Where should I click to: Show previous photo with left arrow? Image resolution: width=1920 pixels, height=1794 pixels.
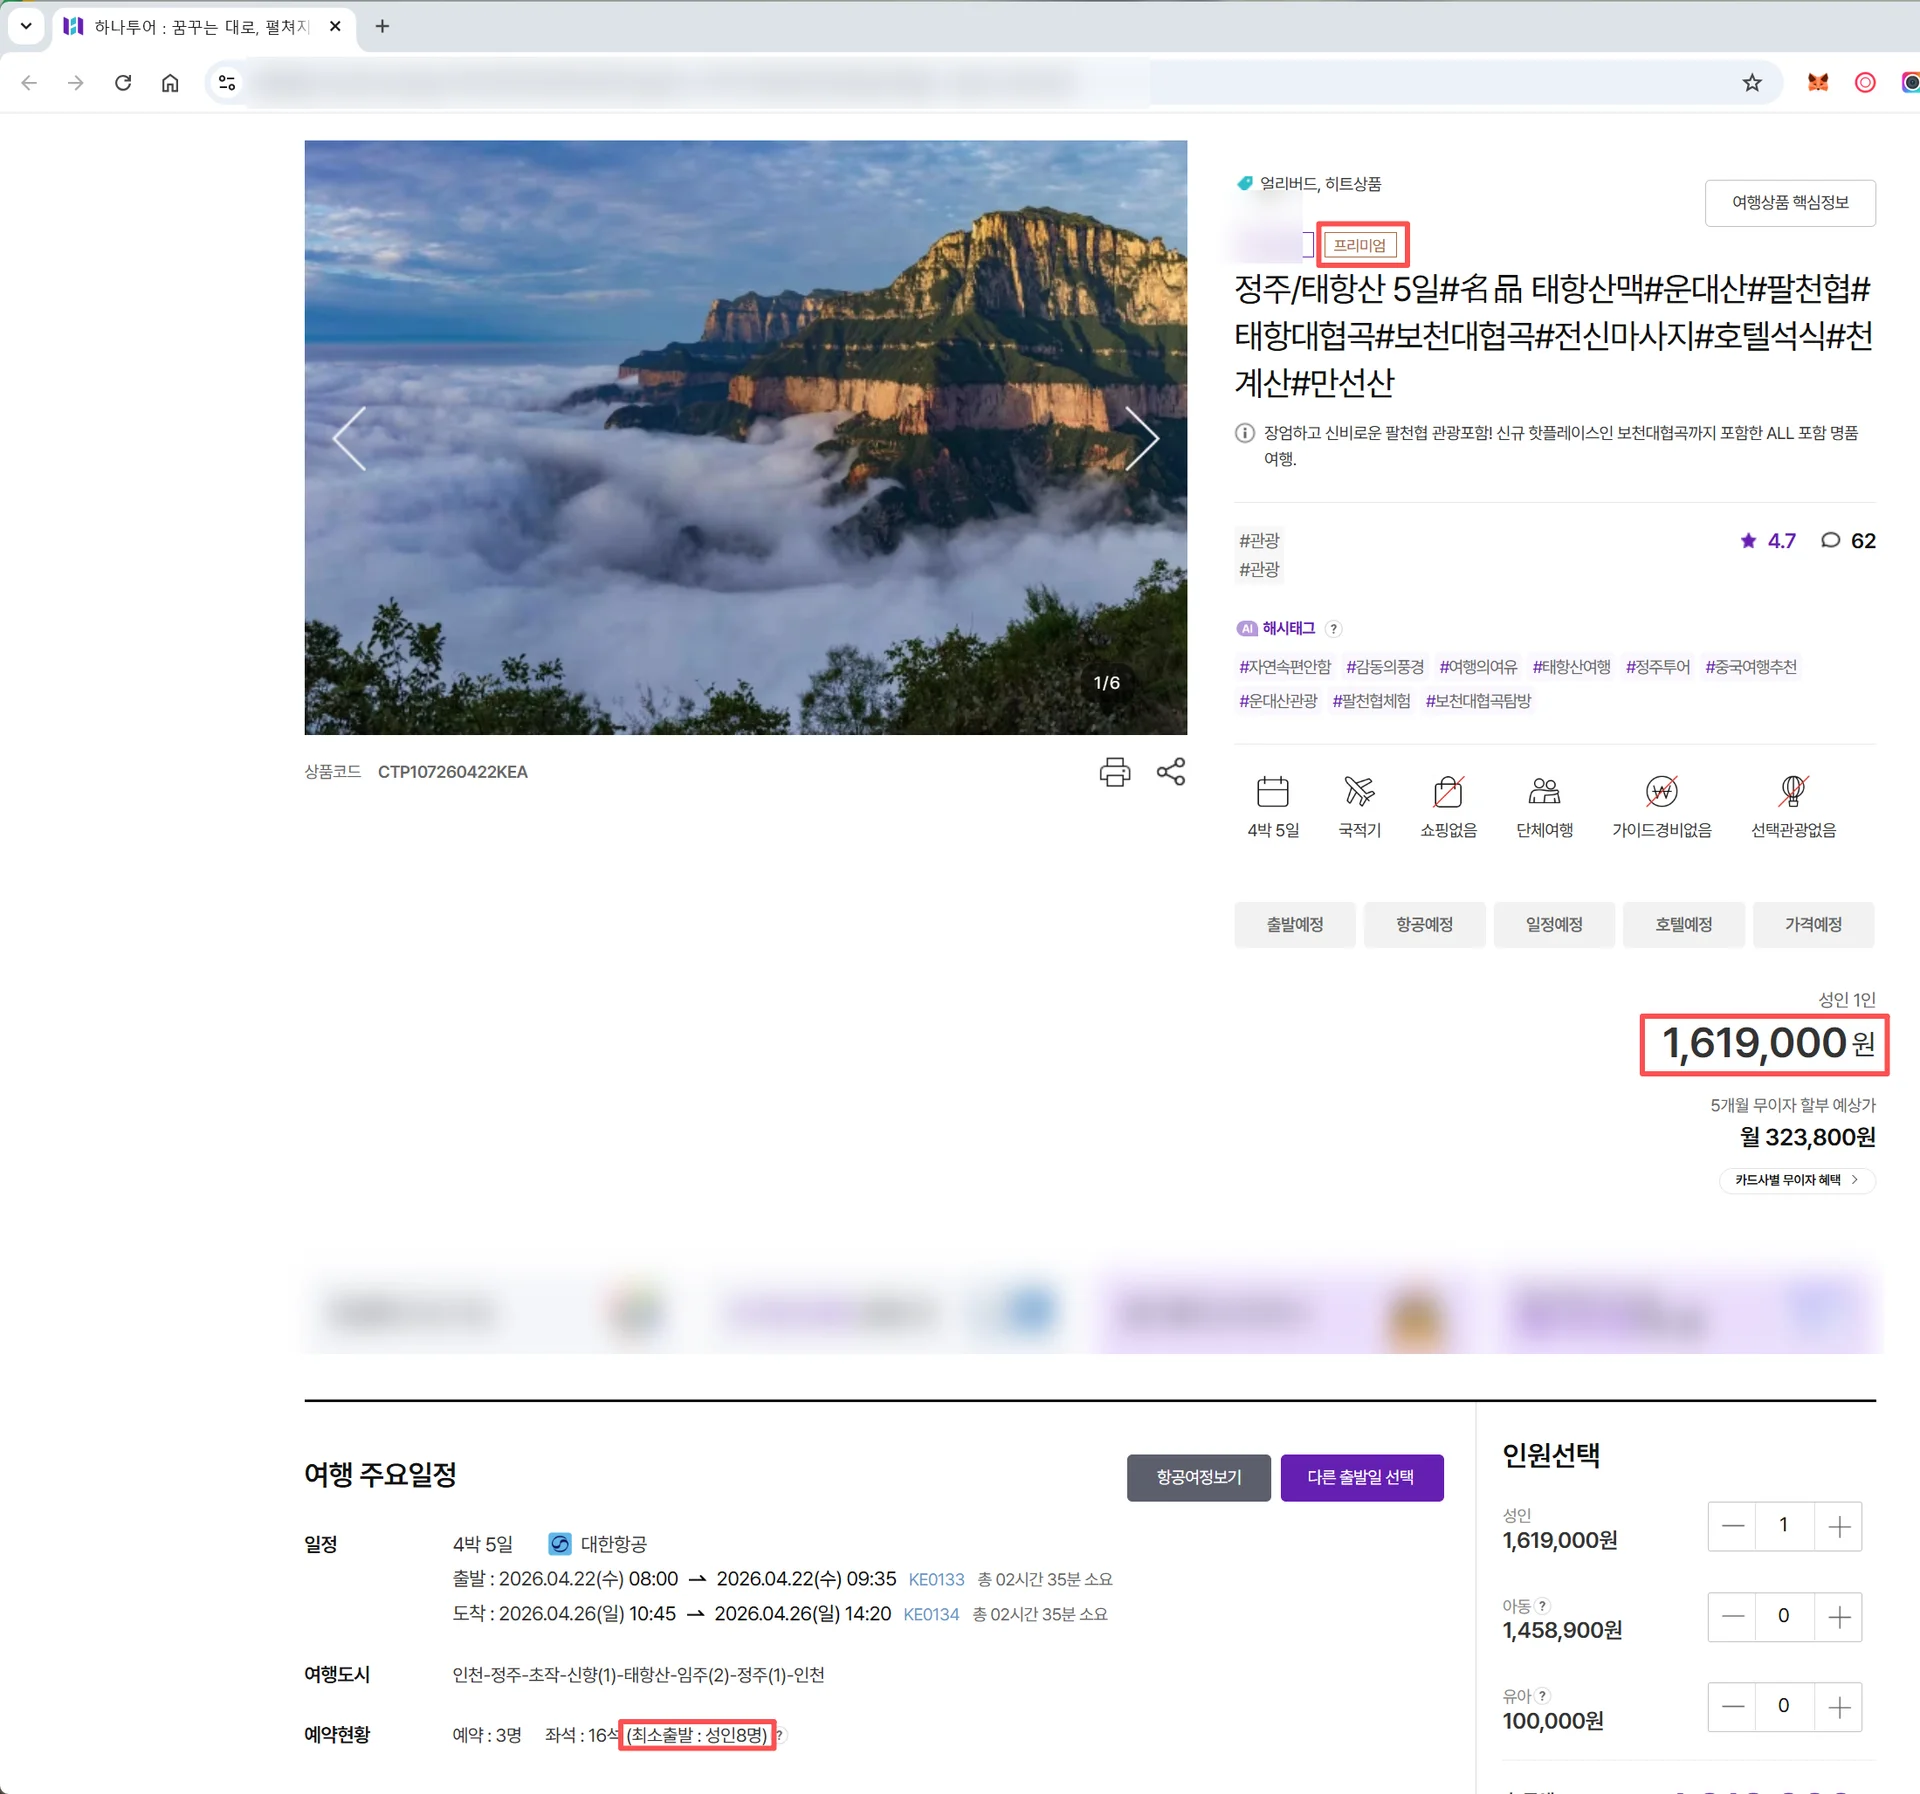(x=350, y=438)
